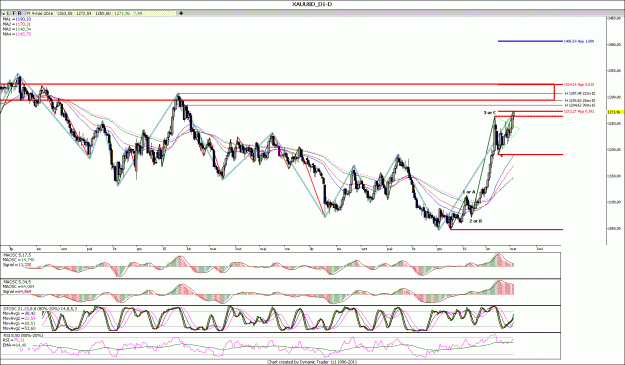The height and width of the screenshot is (365, 625).
Task: Click the date field in the header bar
Action: 39,13
